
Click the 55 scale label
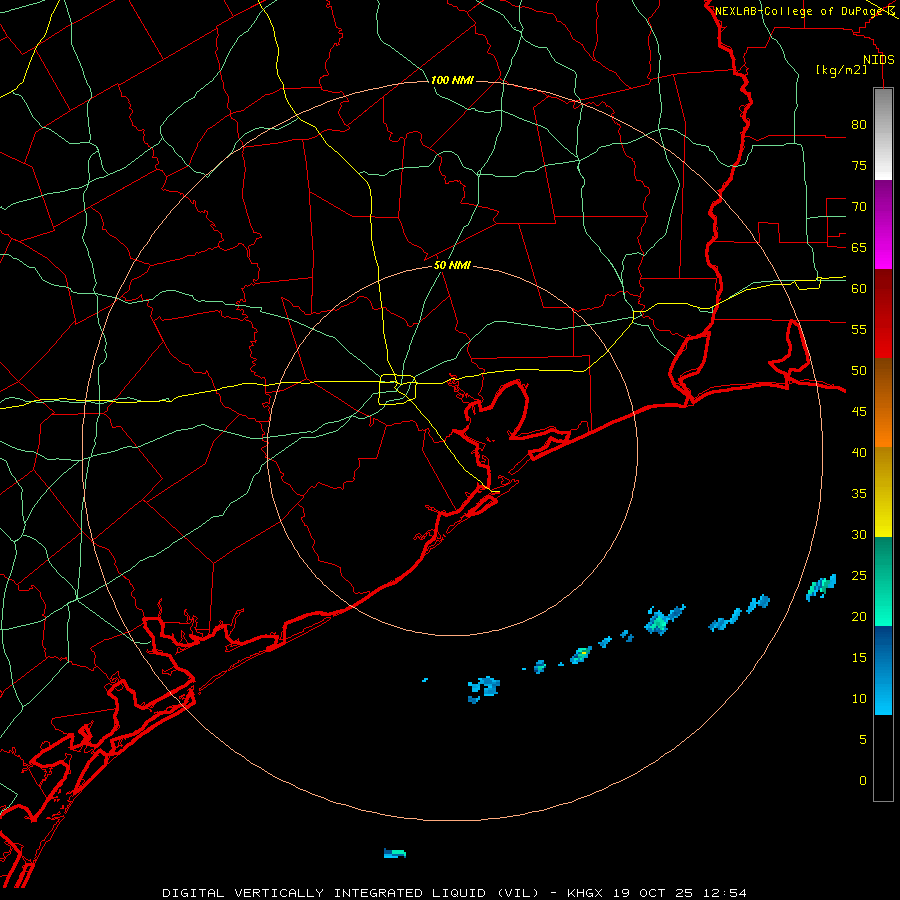pos(859,329)
